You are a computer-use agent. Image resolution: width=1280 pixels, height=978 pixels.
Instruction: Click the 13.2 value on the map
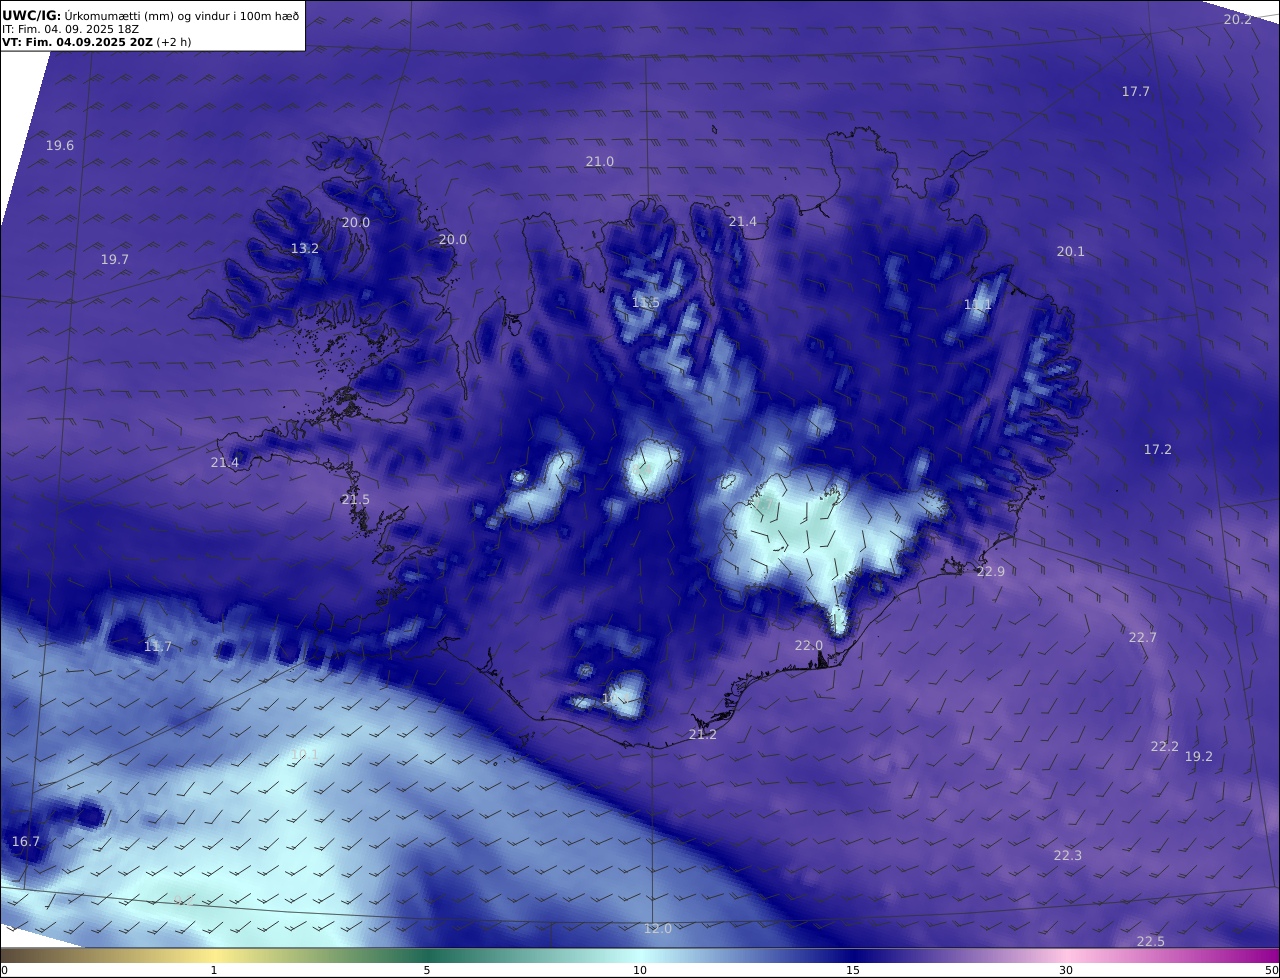point(305,249)
